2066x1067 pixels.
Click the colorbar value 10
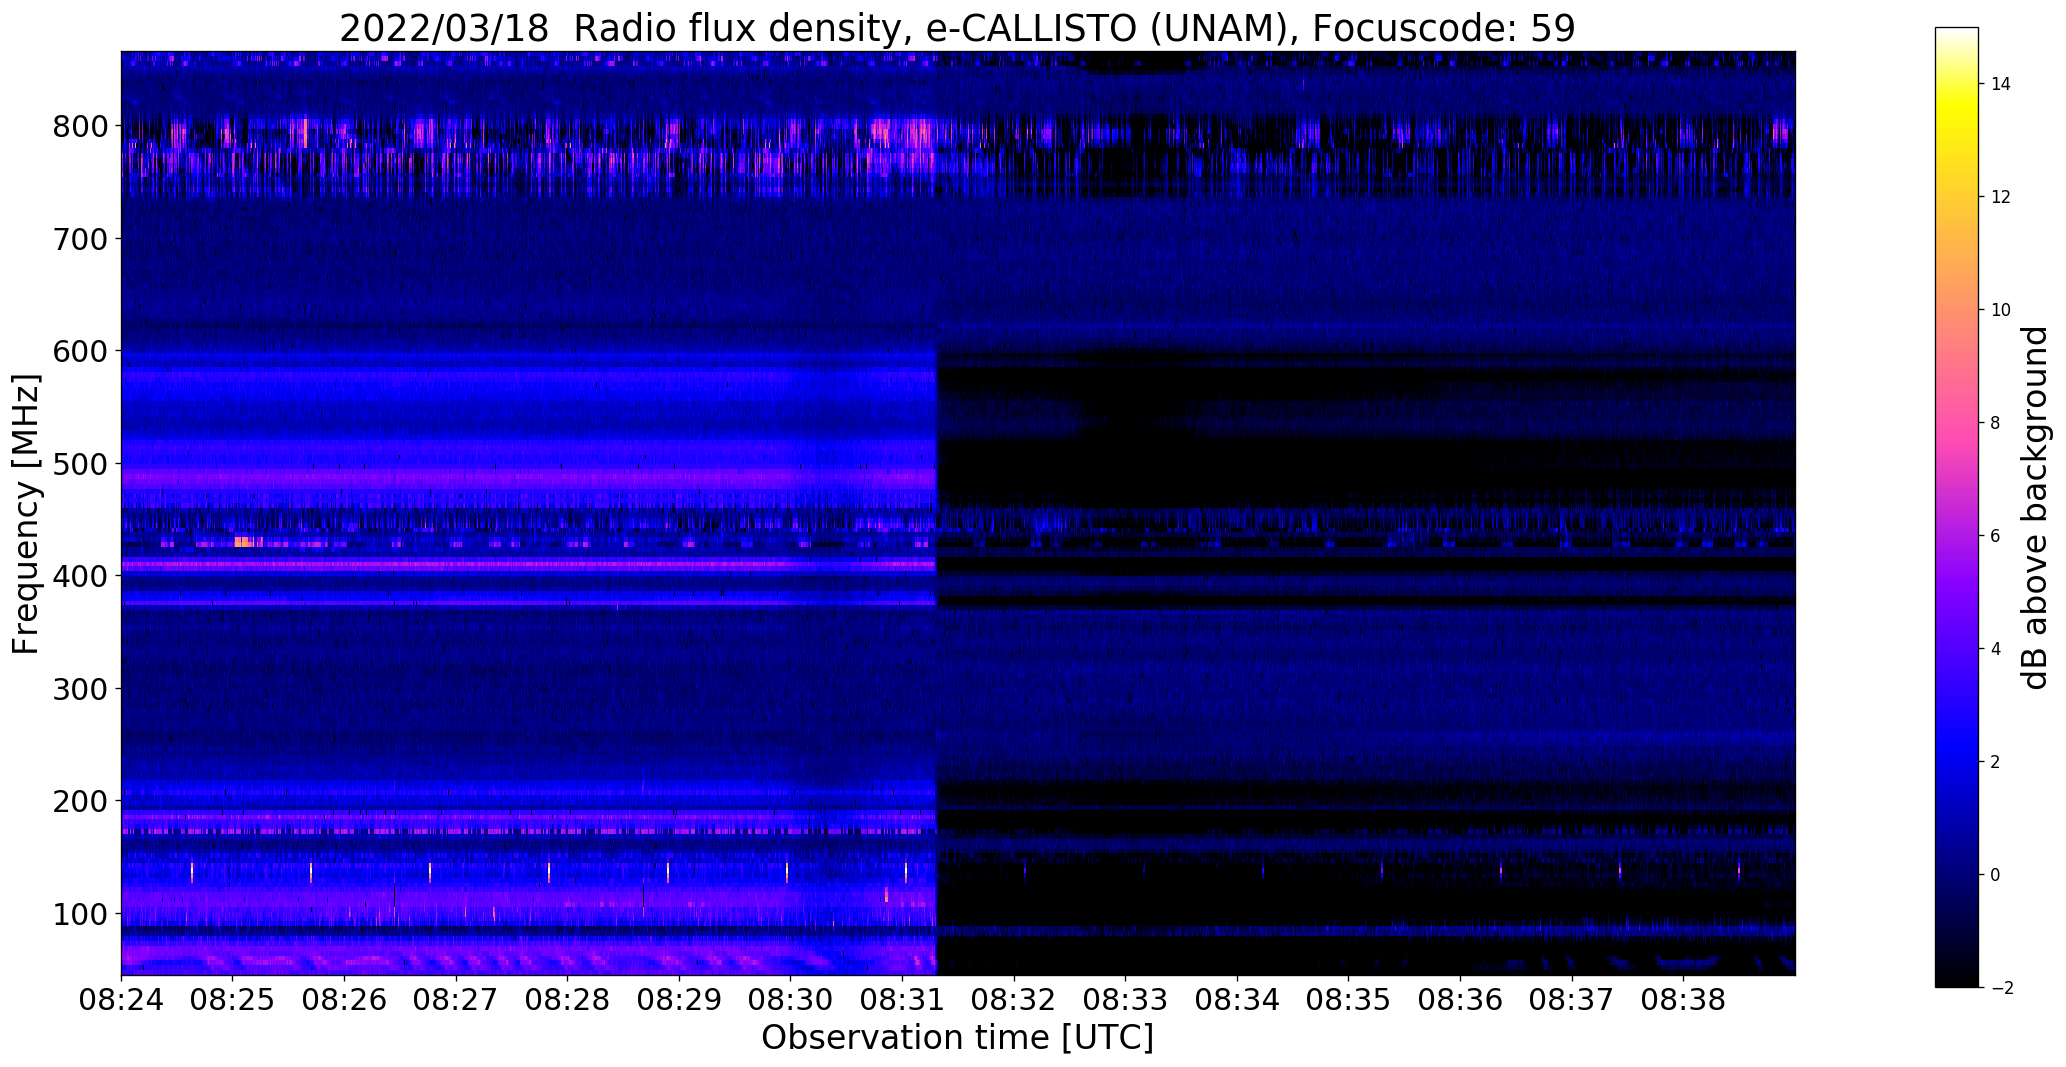click(2001, 310)
